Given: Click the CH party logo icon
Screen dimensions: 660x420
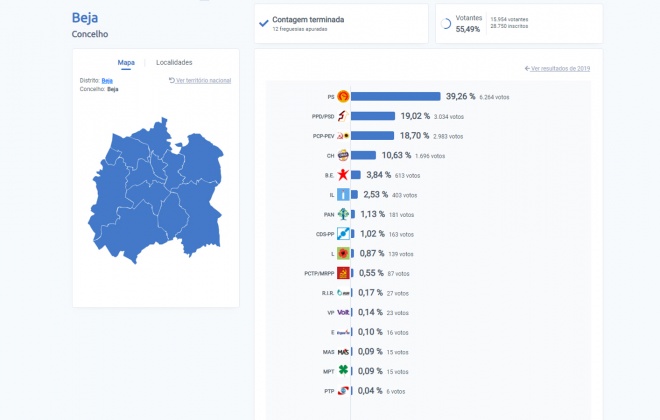Looking at the screenshot, I should pos(343,155).
